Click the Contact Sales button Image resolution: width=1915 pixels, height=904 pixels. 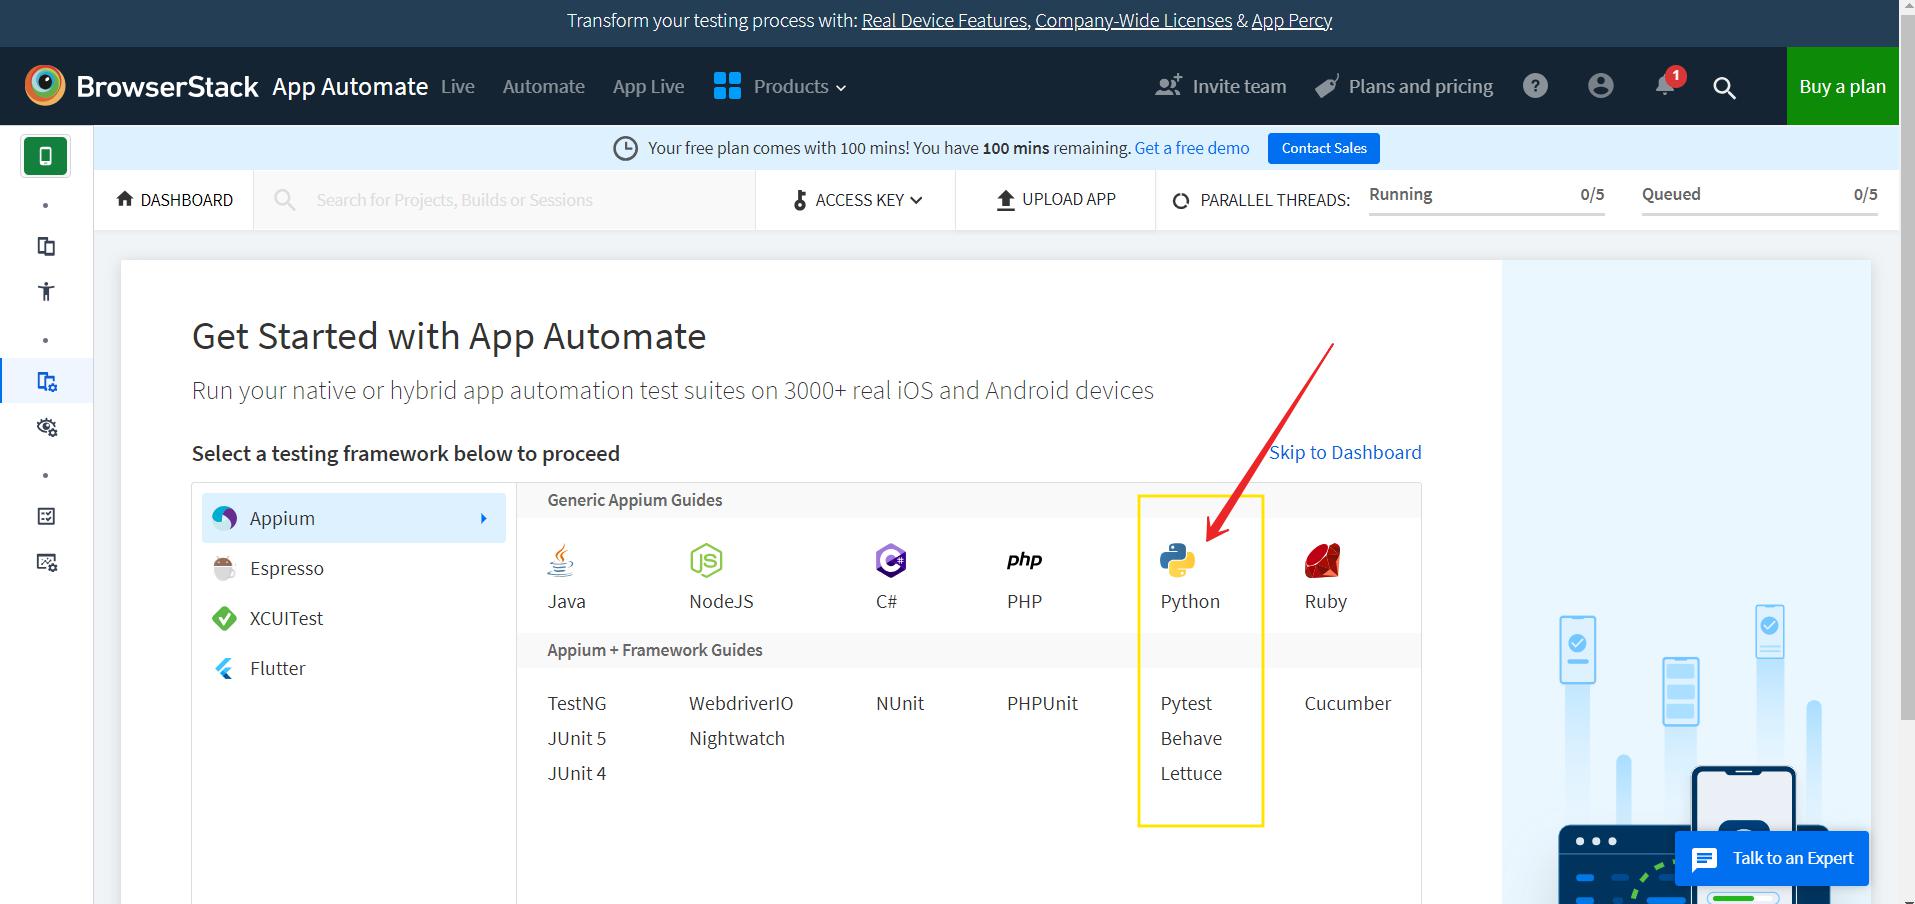click(1324, 148)
